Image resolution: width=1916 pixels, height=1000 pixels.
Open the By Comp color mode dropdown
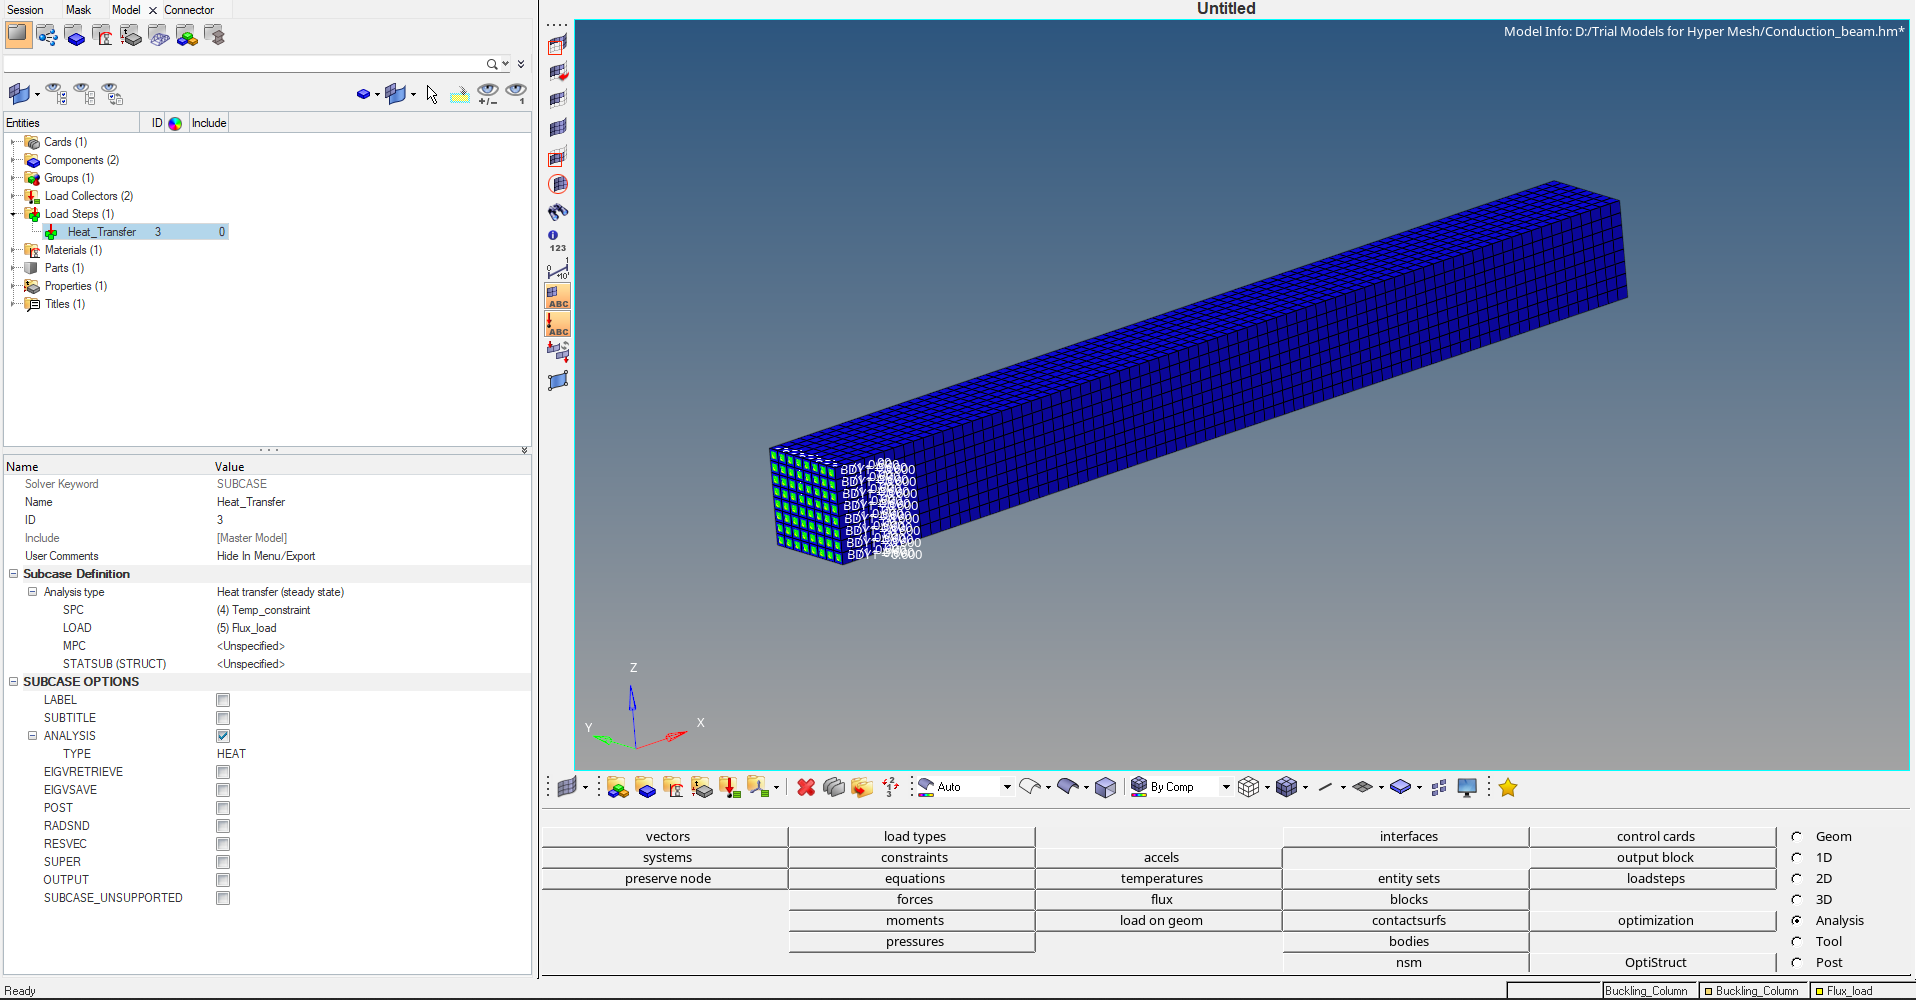(x=1225, y=787)
